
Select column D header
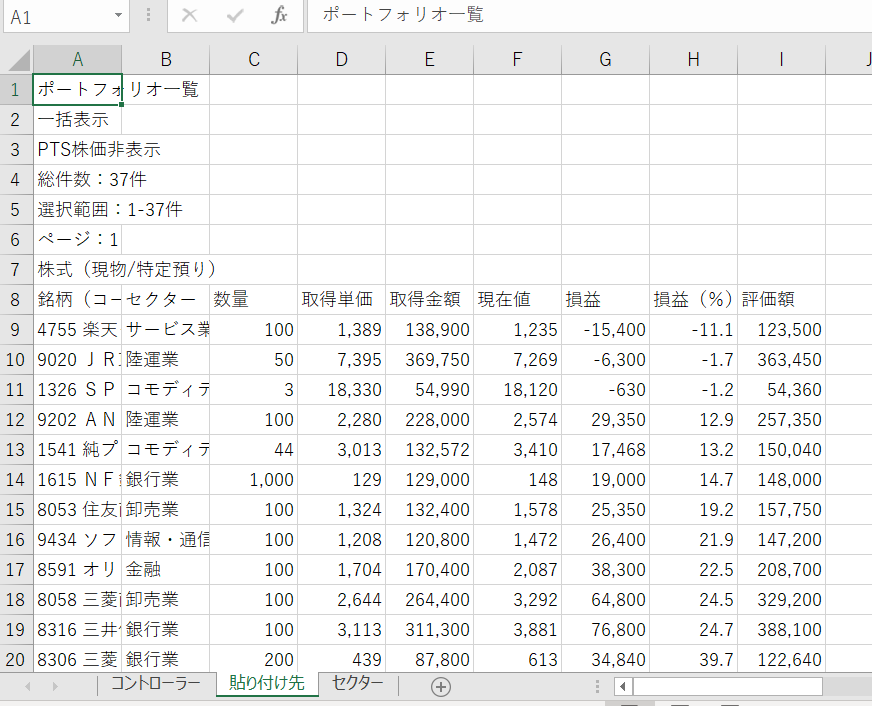341,59
